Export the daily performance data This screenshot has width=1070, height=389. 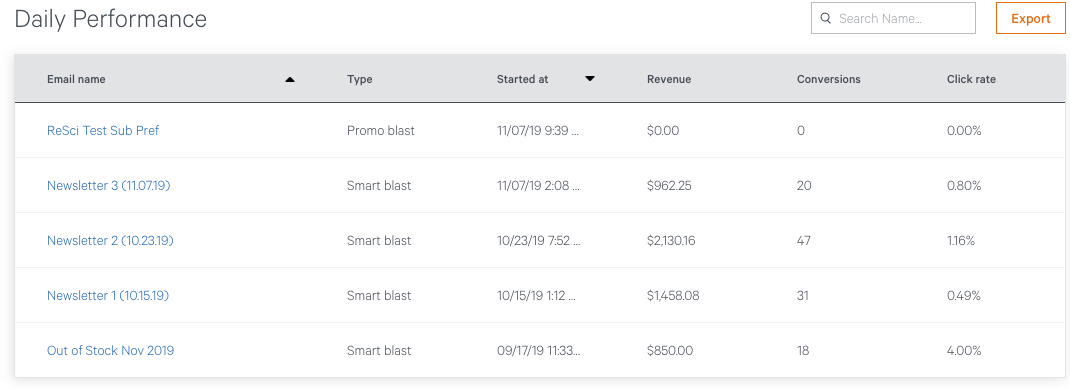pos(1030,18)
